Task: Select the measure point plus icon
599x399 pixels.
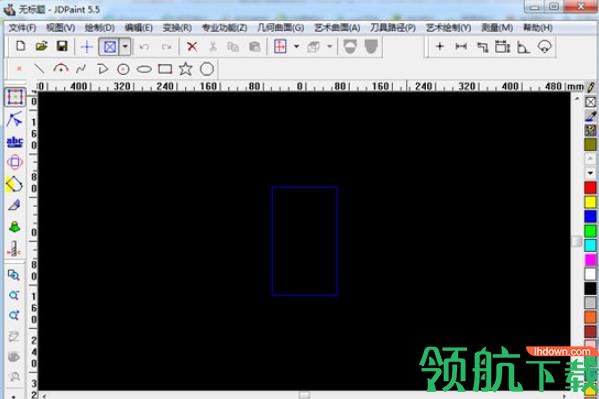Action: click(x=440, y=47)
